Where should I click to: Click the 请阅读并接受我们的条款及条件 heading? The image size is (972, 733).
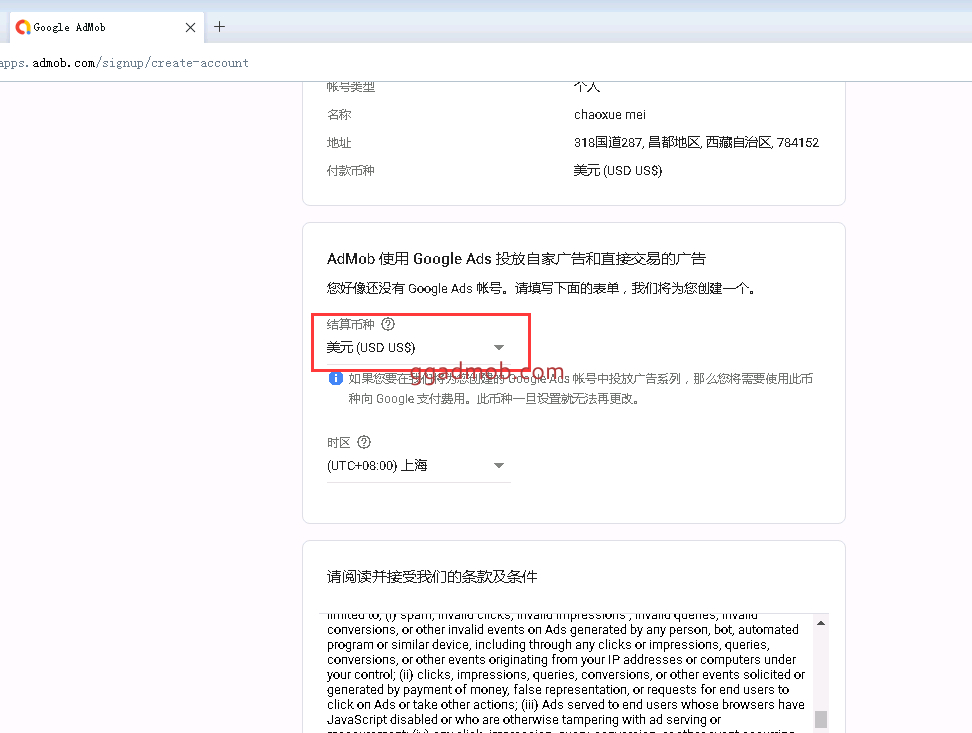tap(432, 577)
